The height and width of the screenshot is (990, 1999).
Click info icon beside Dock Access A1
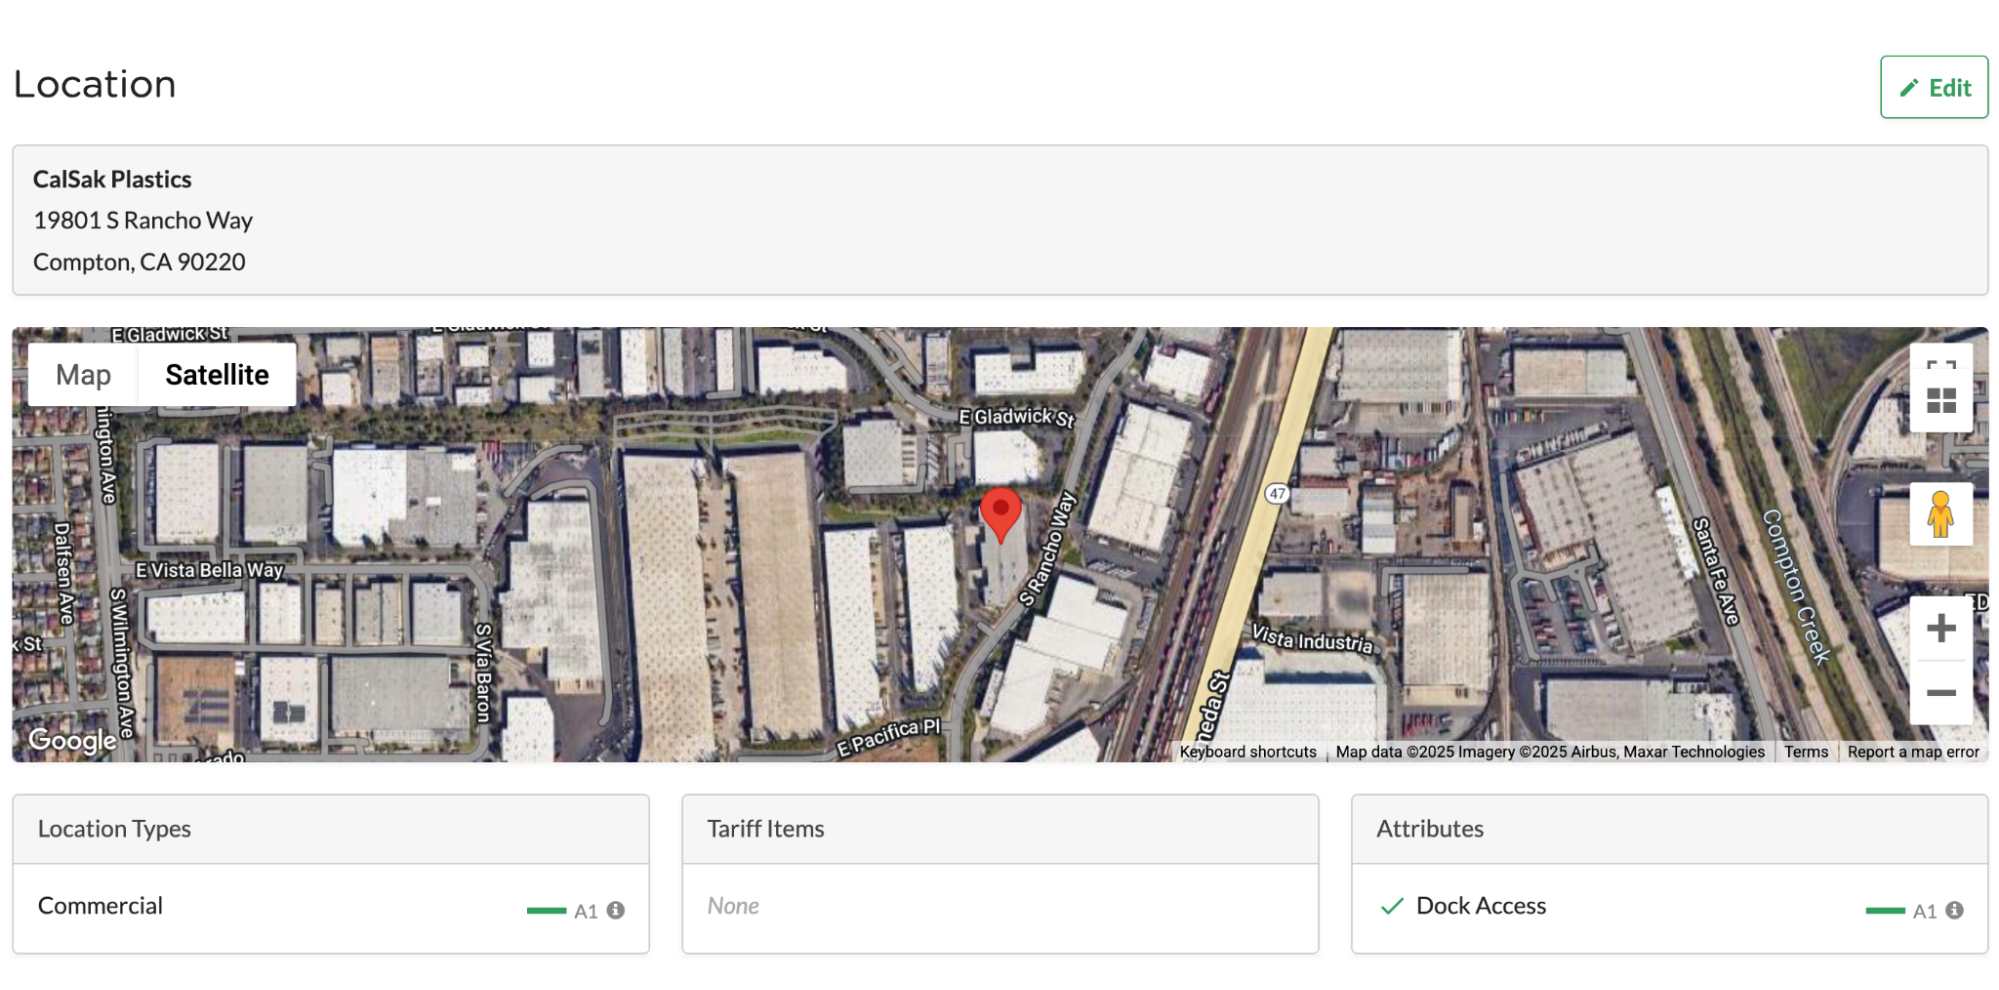[x=1955, y=910]
